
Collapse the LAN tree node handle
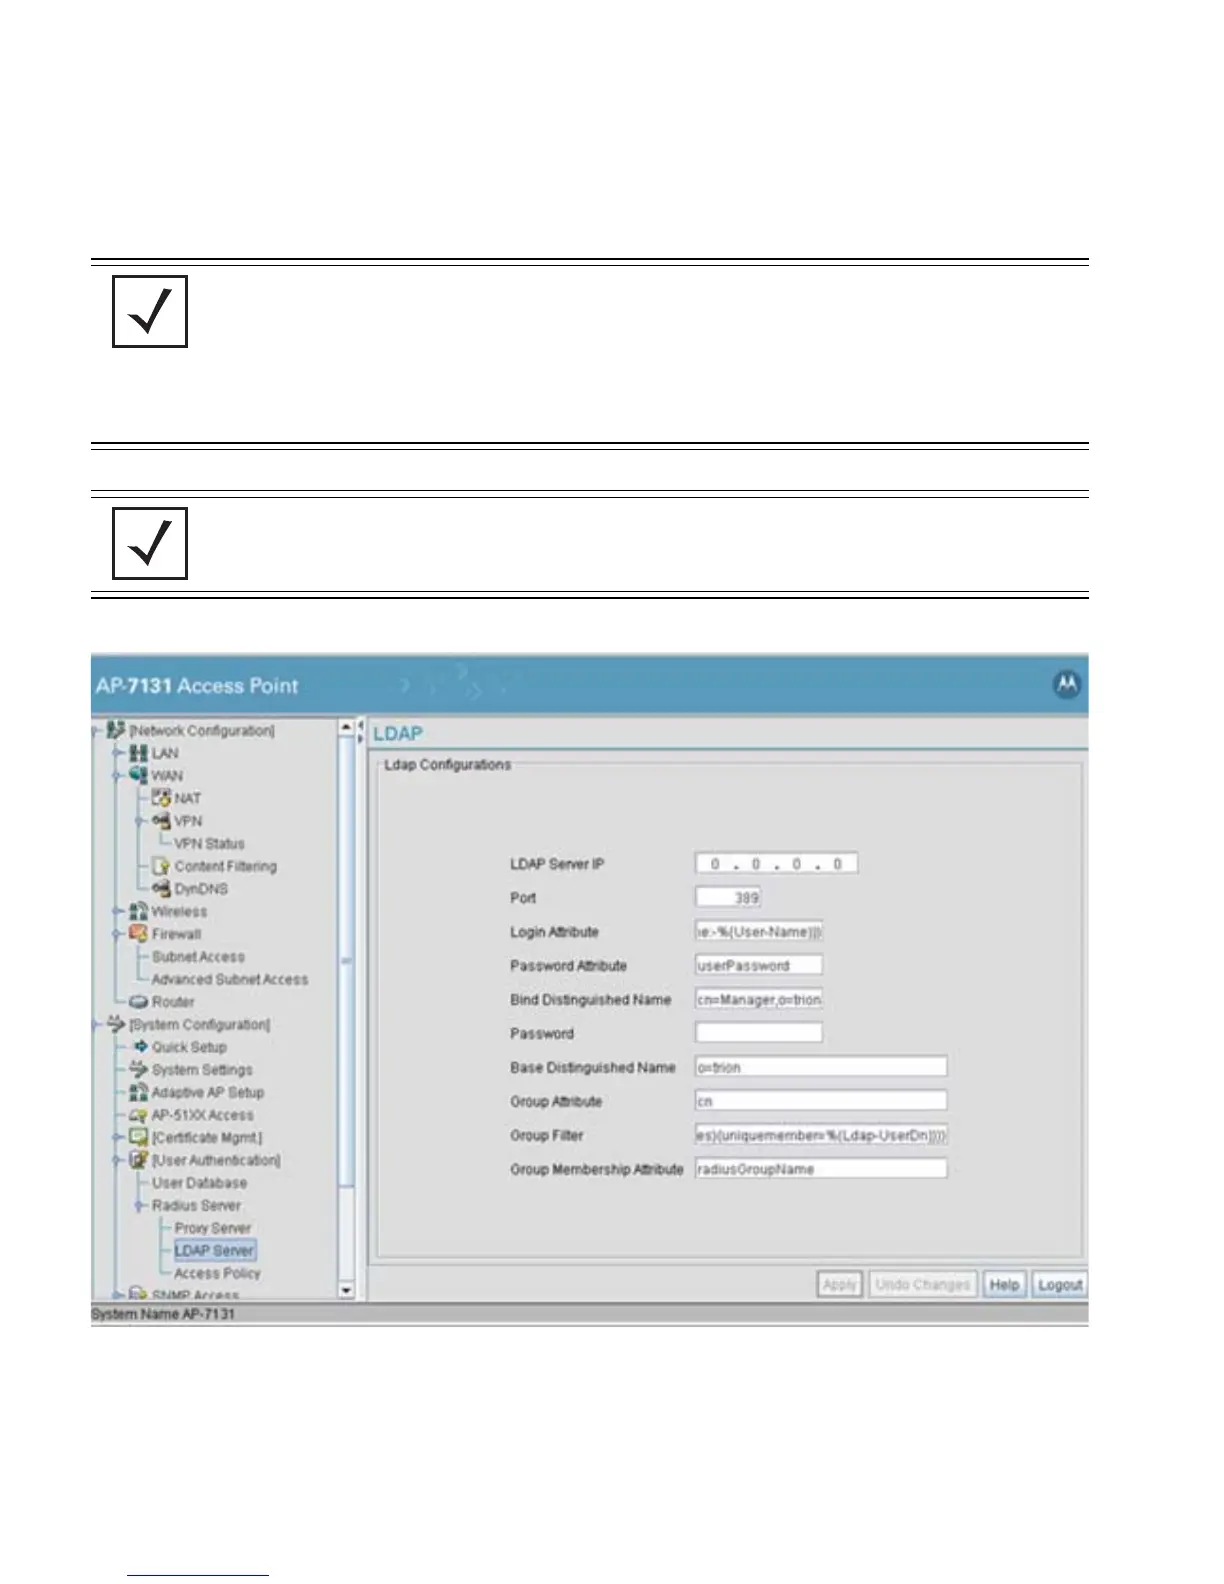point(118,753)
